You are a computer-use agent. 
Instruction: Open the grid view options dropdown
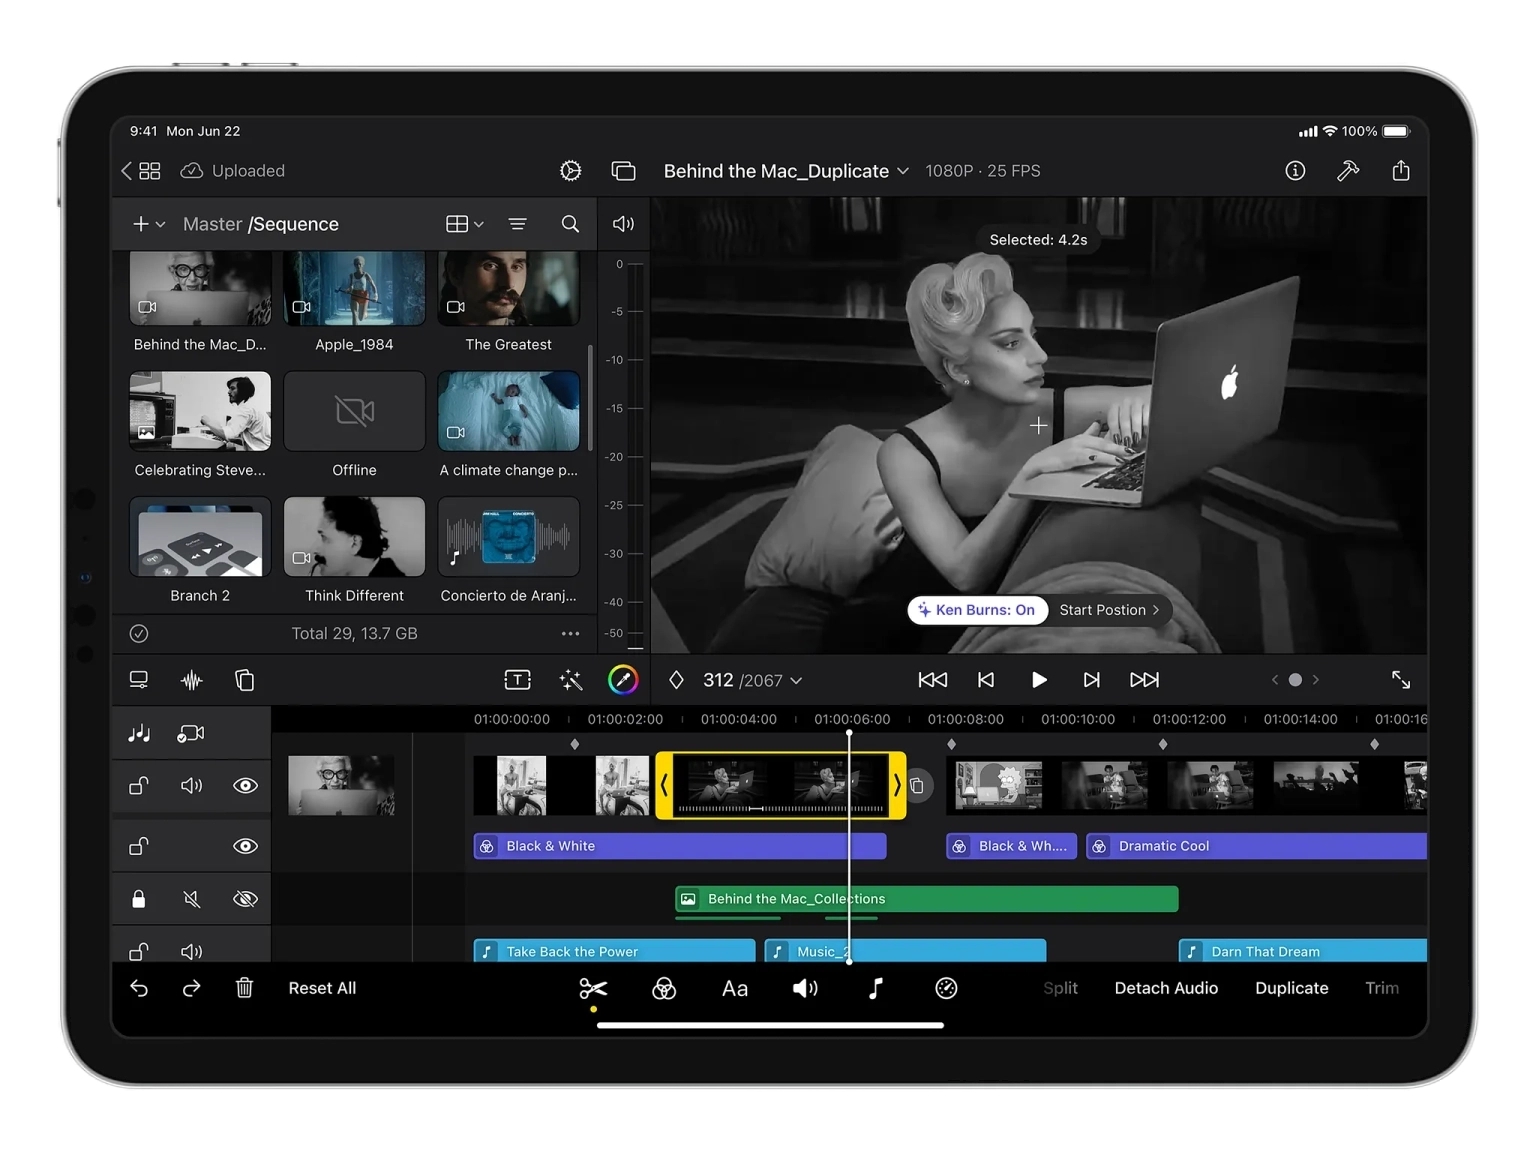[x=465, y=224]
